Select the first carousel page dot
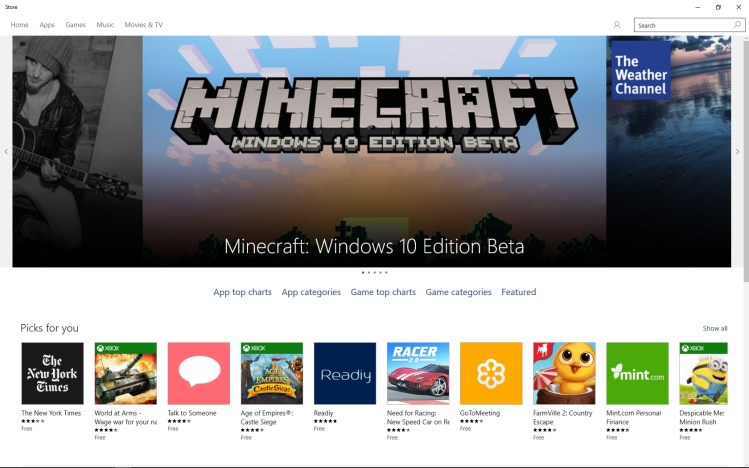 pyautogui.click(x=363, y=272)
